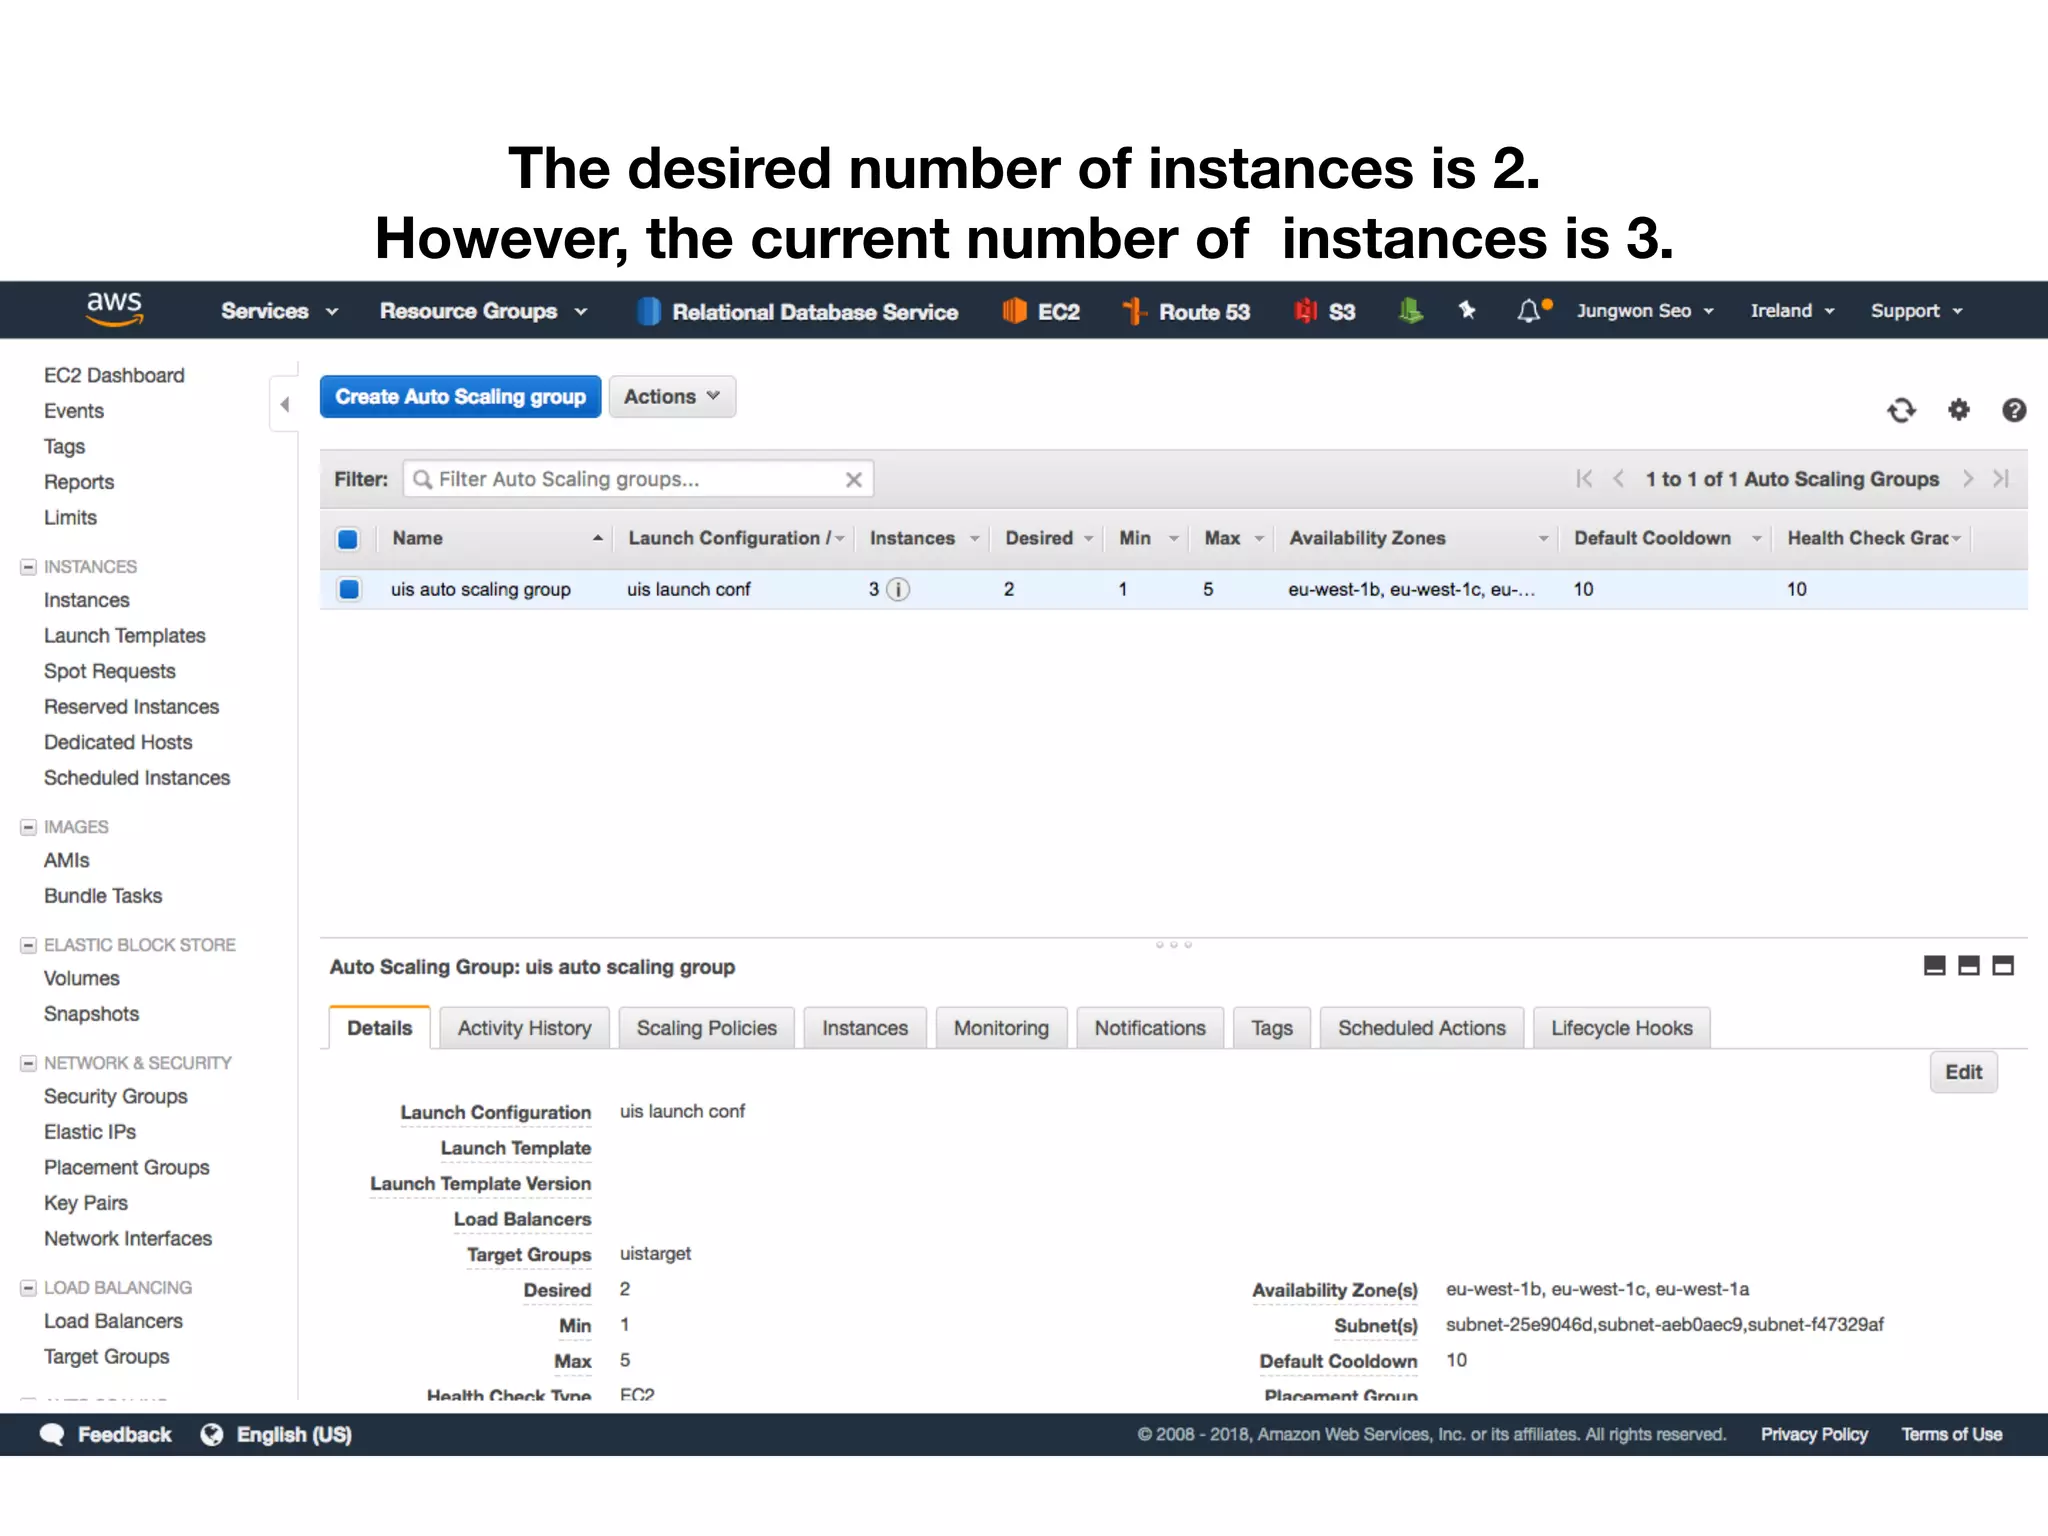This screenshot has width=2048, height=1536.
Task: Open the Ireland region dropdown
Action: (x=1792, y=311)
